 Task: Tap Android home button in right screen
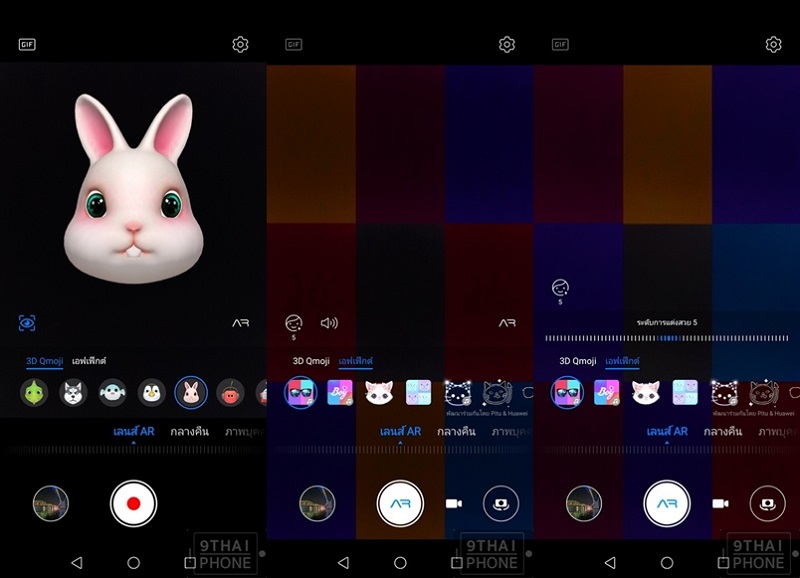tap(667, 563)
